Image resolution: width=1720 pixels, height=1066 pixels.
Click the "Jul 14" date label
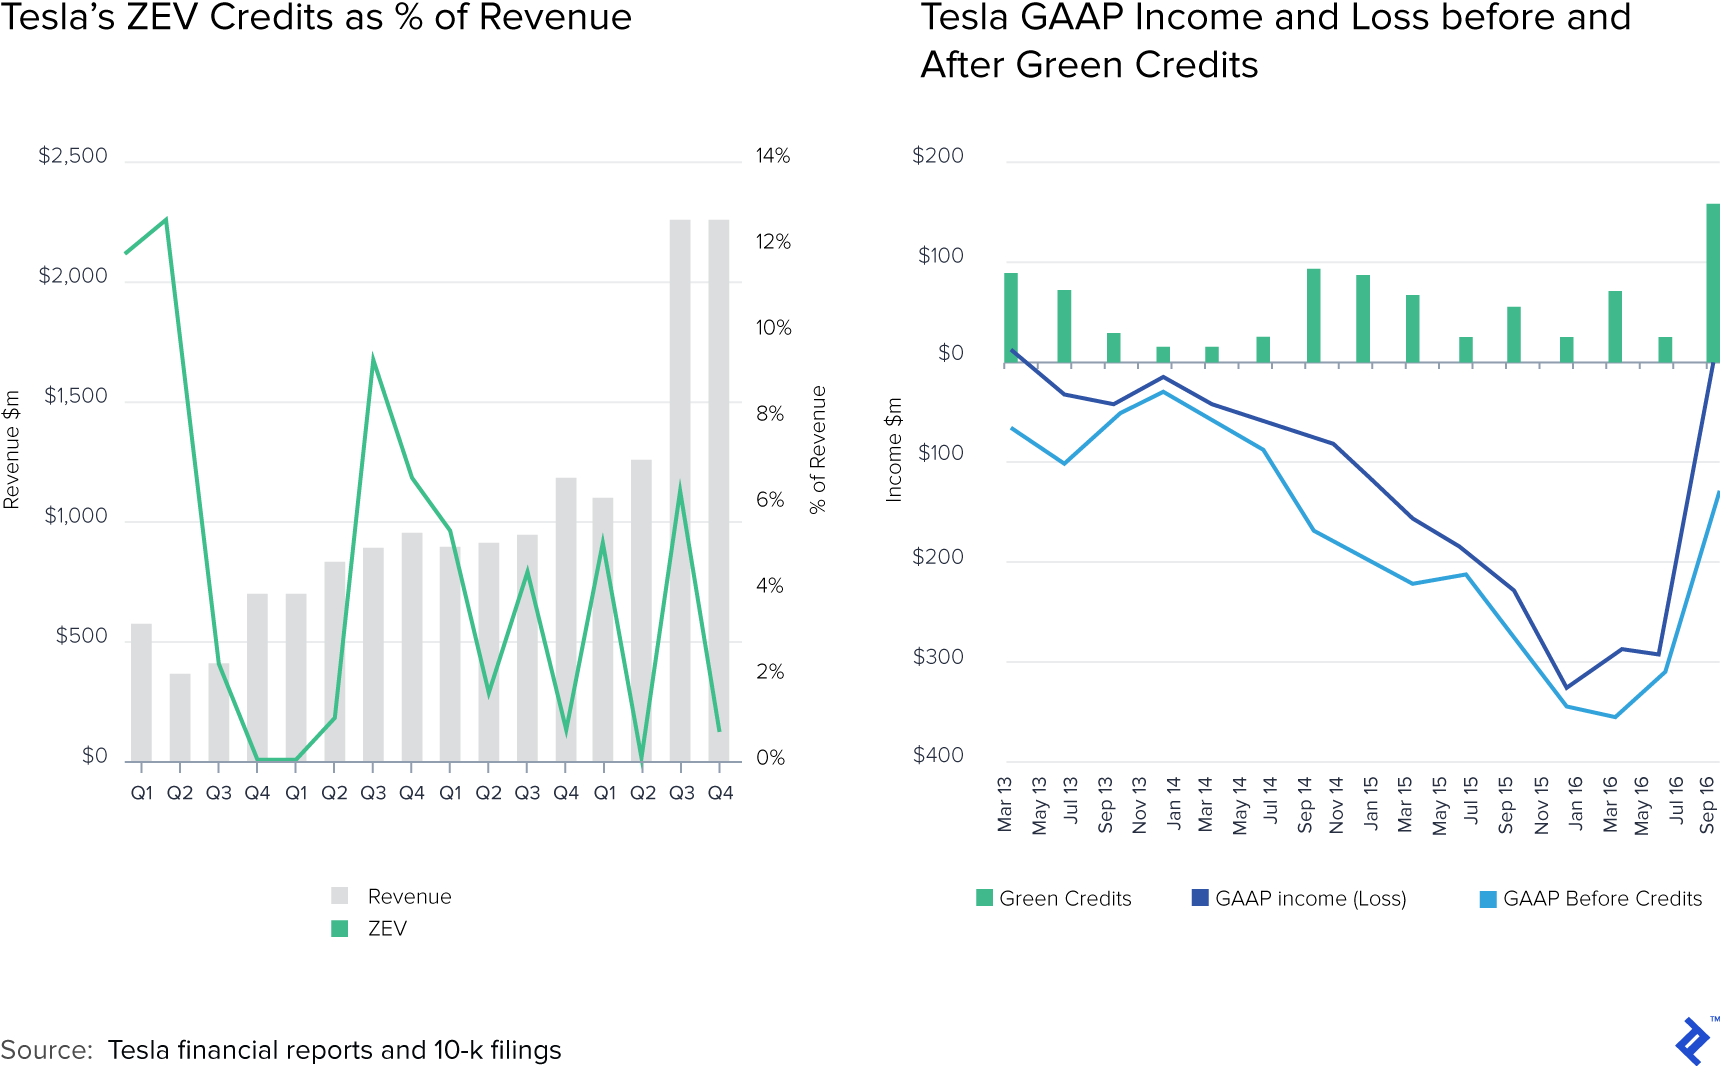pos(1271,799)
